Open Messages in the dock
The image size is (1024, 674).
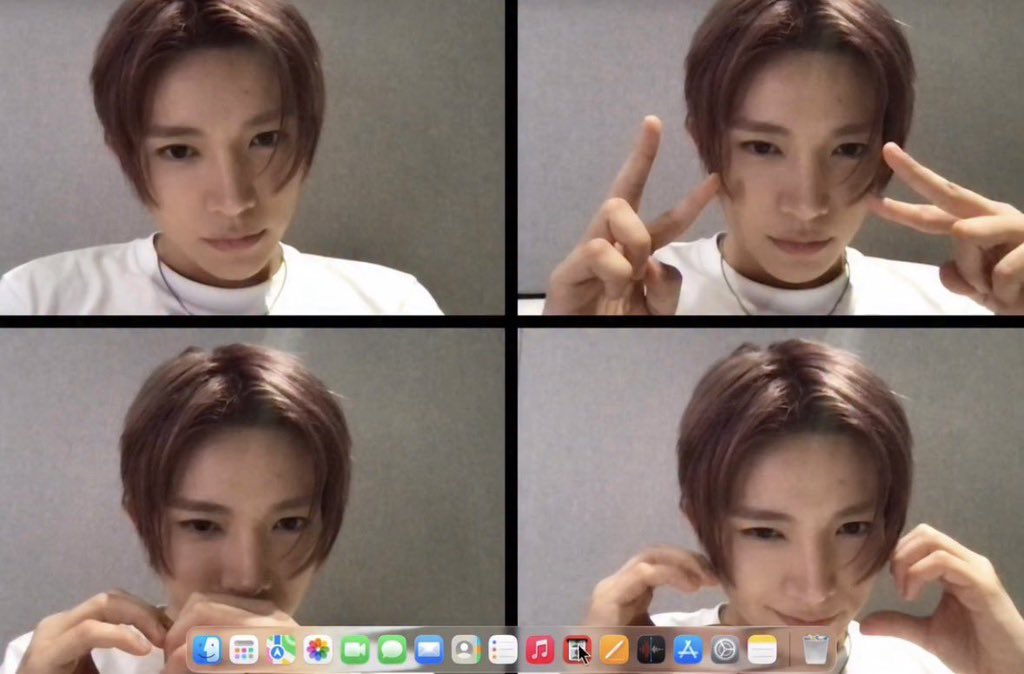pos(392,650)
